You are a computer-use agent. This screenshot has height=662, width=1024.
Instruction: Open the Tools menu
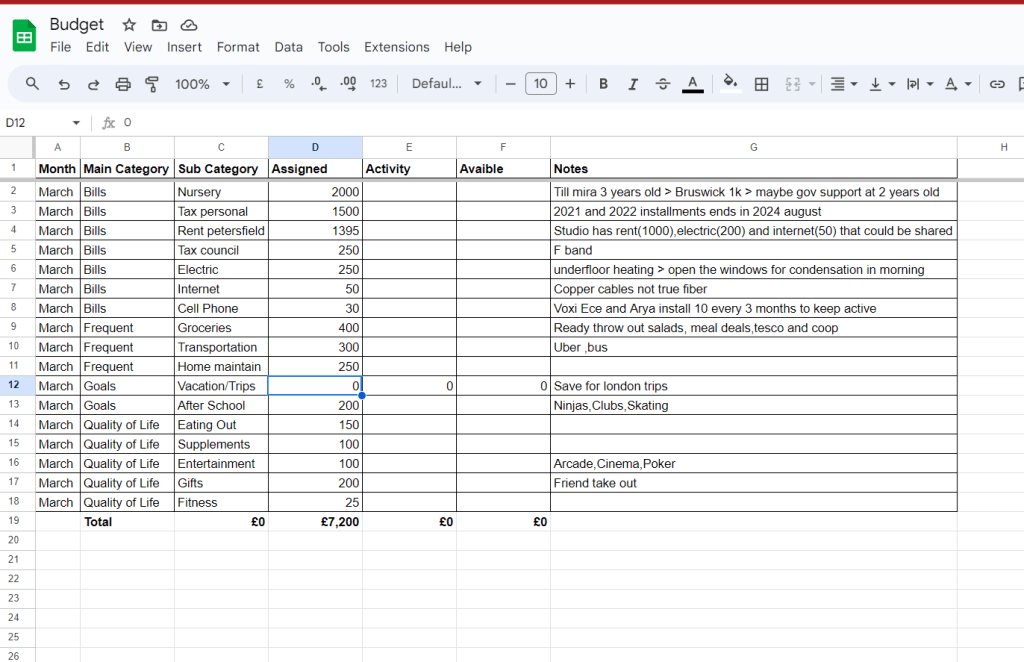coord(333,47)
